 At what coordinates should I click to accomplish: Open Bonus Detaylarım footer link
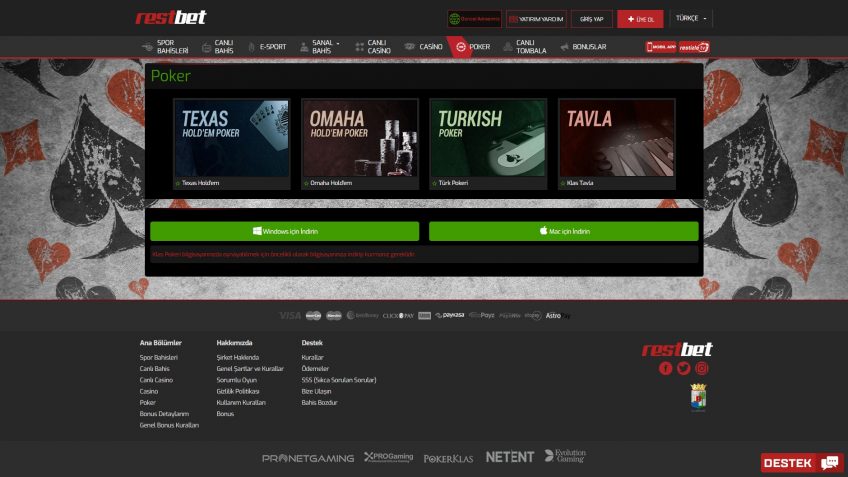tap(164, 414)
